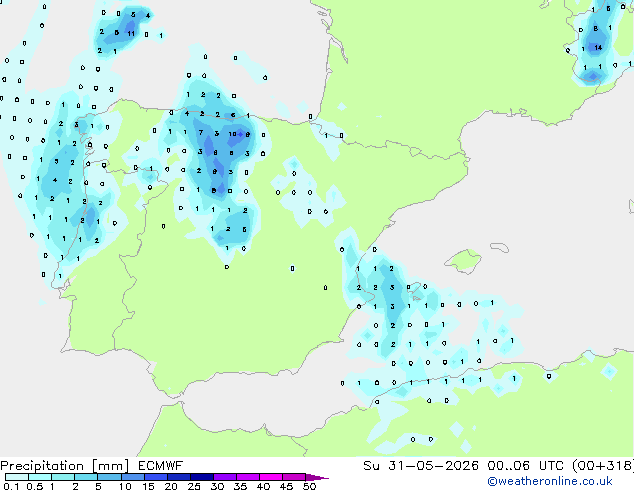
Task: Click the '(00+318)' forecast hour text
Action: pyautogui.click(x=603, y=466)
